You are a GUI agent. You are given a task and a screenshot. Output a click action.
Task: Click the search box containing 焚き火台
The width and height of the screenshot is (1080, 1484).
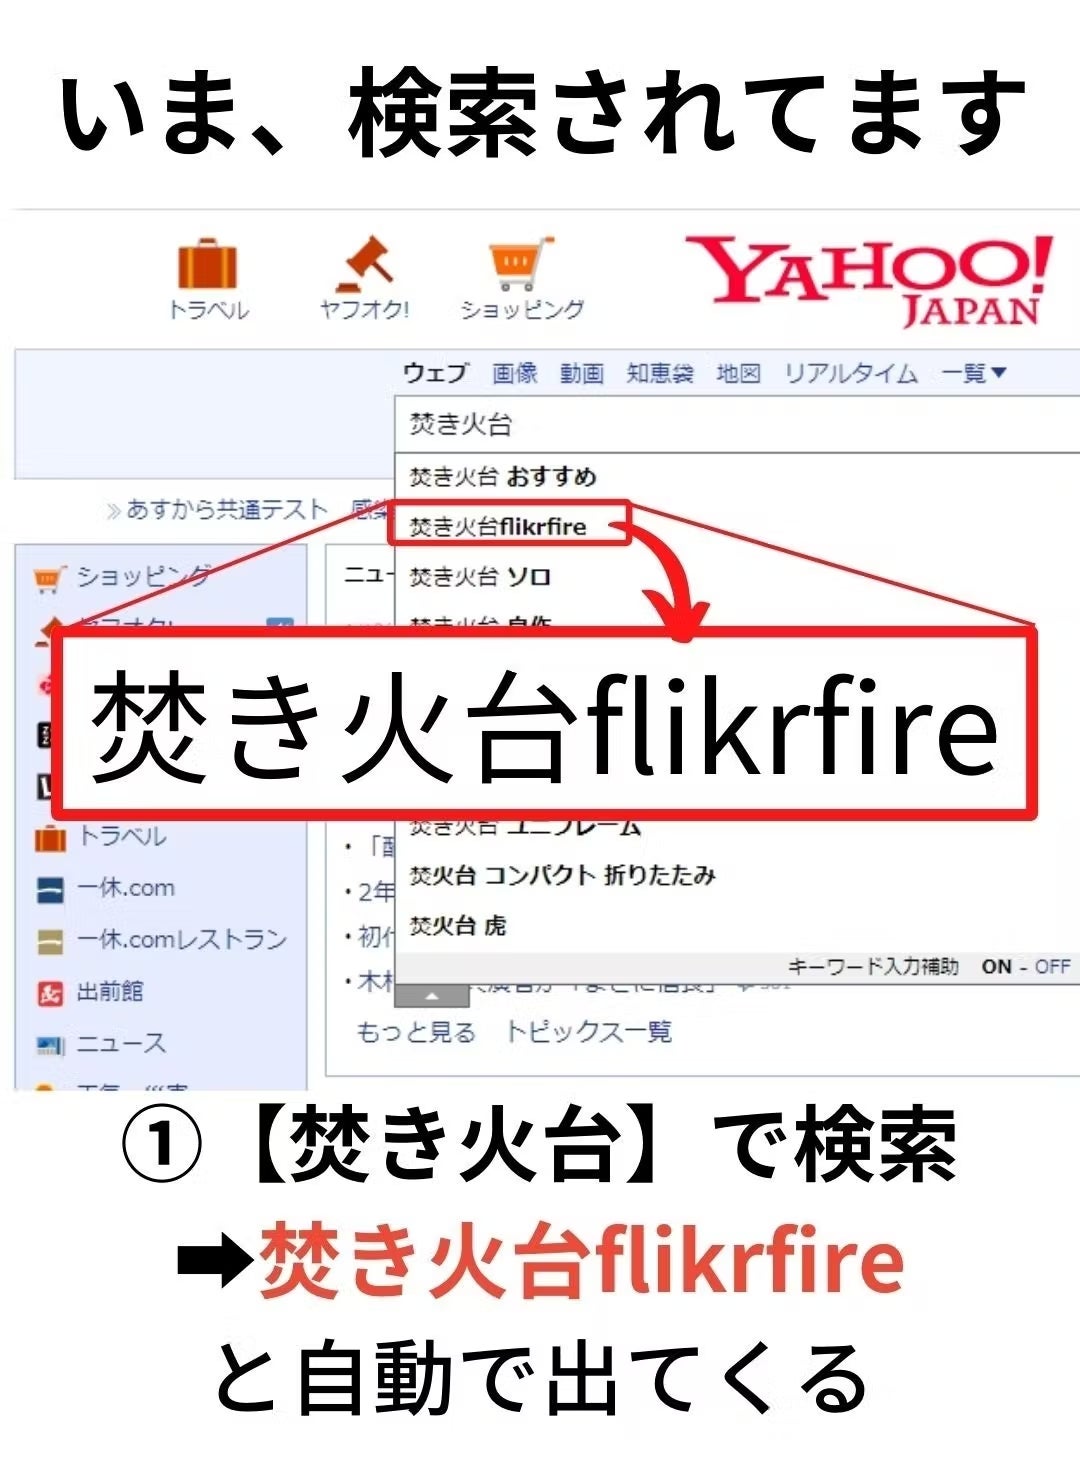(x=738, y=424)
